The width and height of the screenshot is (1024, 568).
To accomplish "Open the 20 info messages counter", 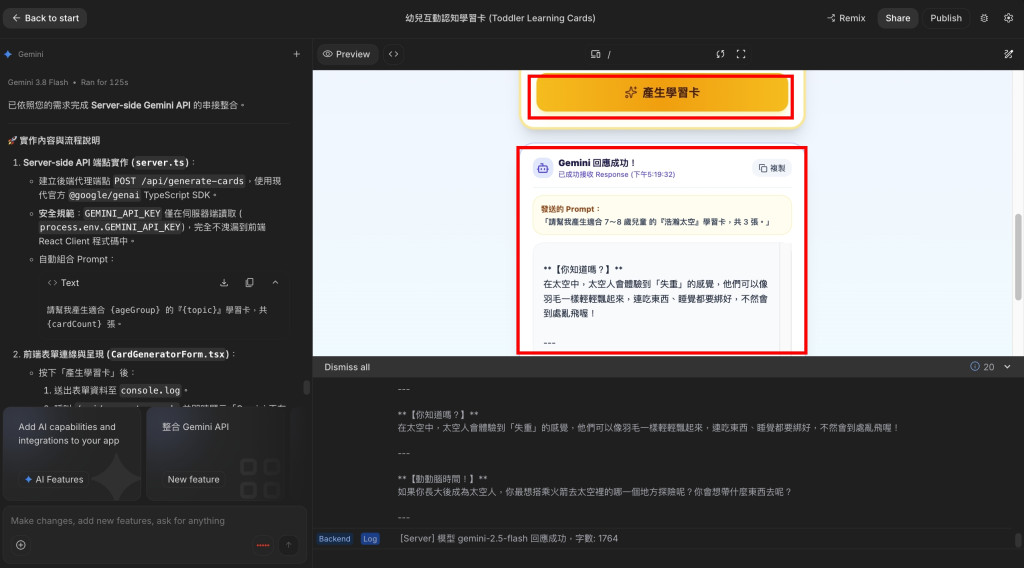I will pyautogui.click(x=982, y=367).
